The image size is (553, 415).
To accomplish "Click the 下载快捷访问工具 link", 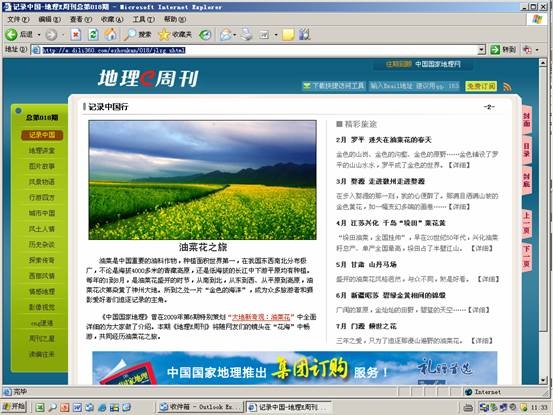I will click(334, 86).
